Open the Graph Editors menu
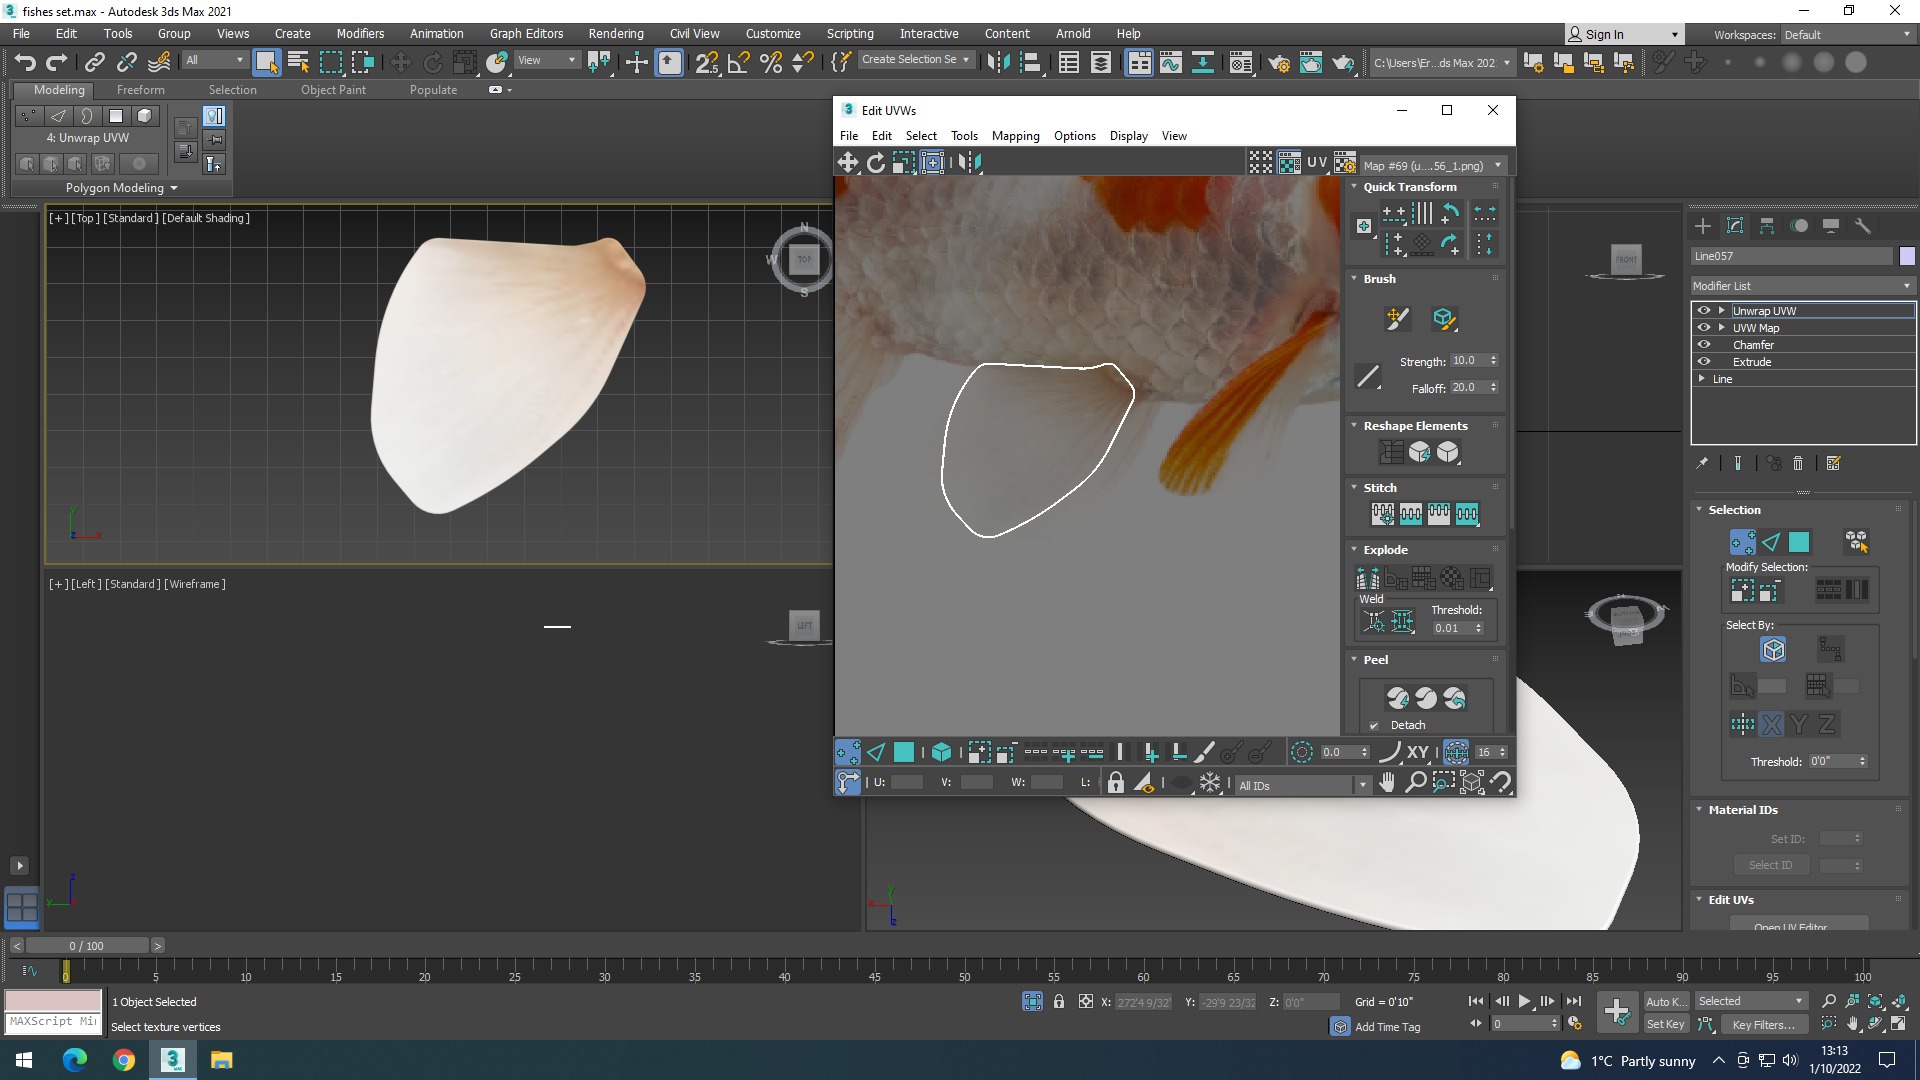 click(526, 33)
